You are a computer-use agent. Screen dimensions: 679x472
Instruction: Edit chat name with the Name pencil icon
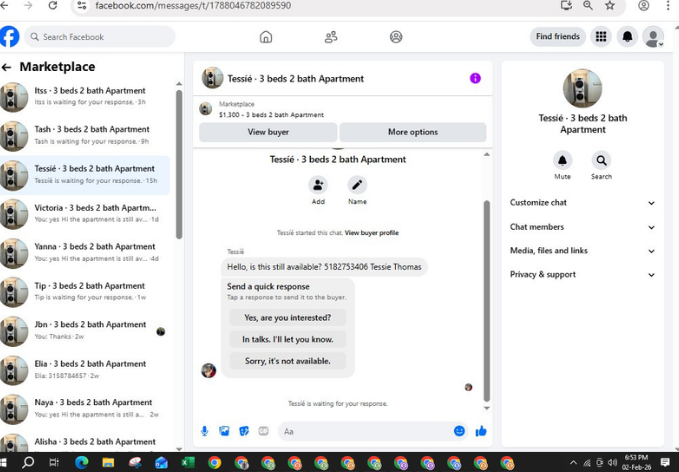pyautogui.click(x=357, y=185)
